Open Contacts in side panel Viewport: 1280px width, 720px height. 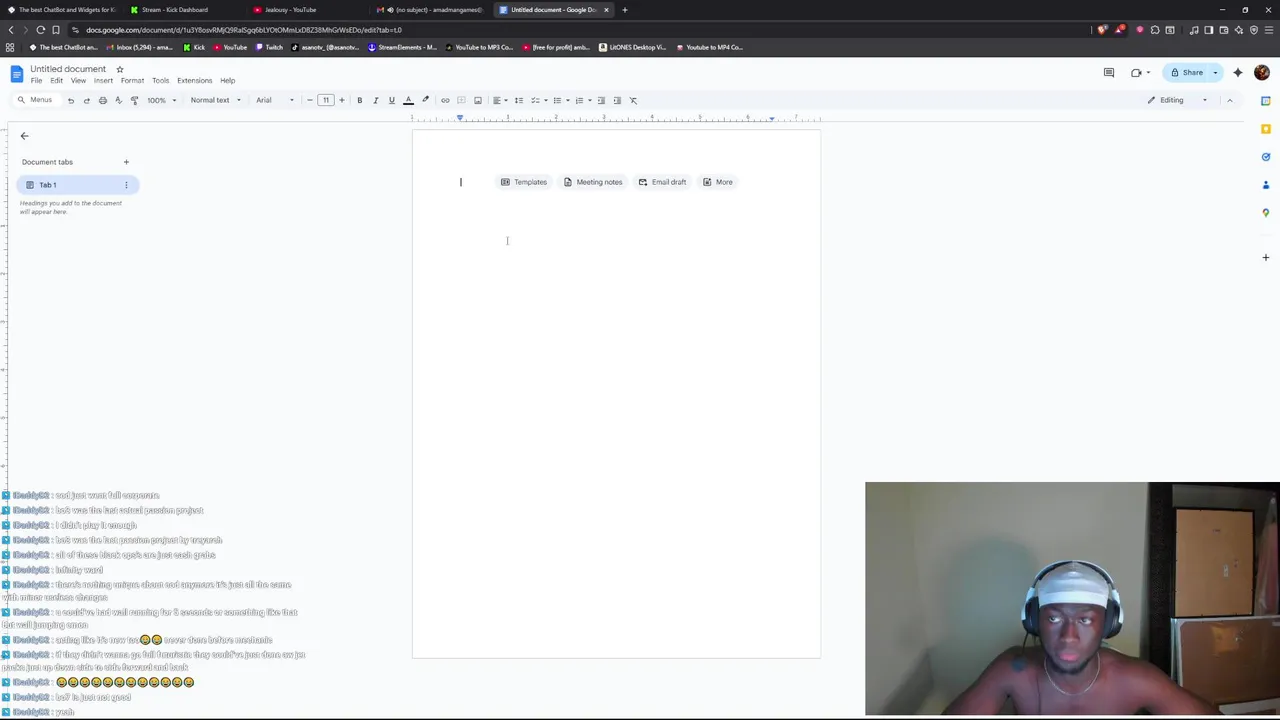tap(1265, 185)
